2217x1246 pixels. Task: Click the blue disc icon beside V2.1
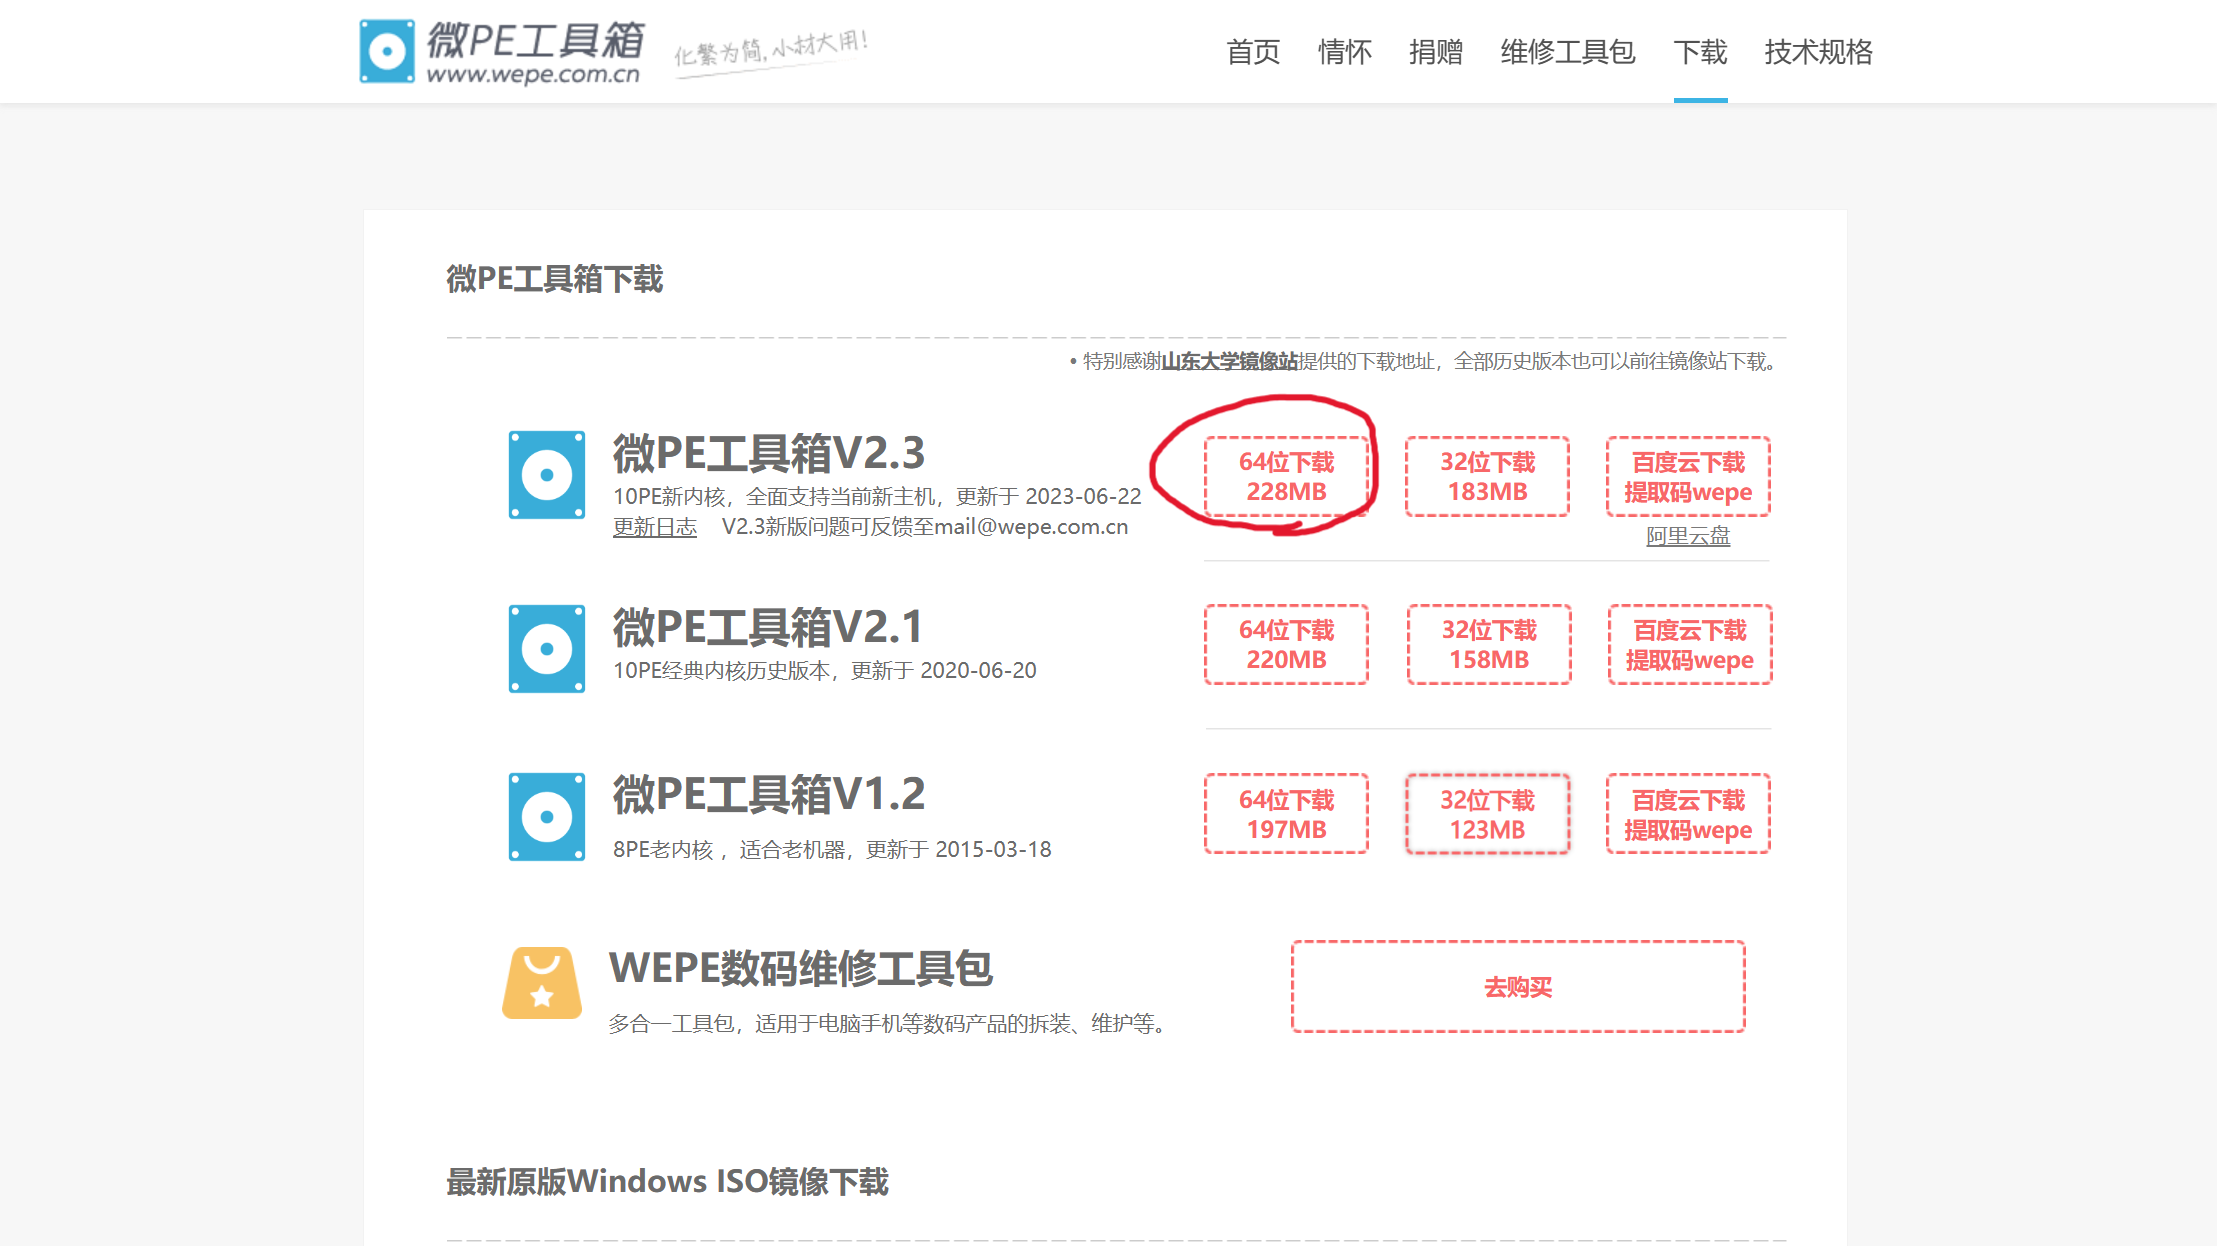(x=546, y=648)
